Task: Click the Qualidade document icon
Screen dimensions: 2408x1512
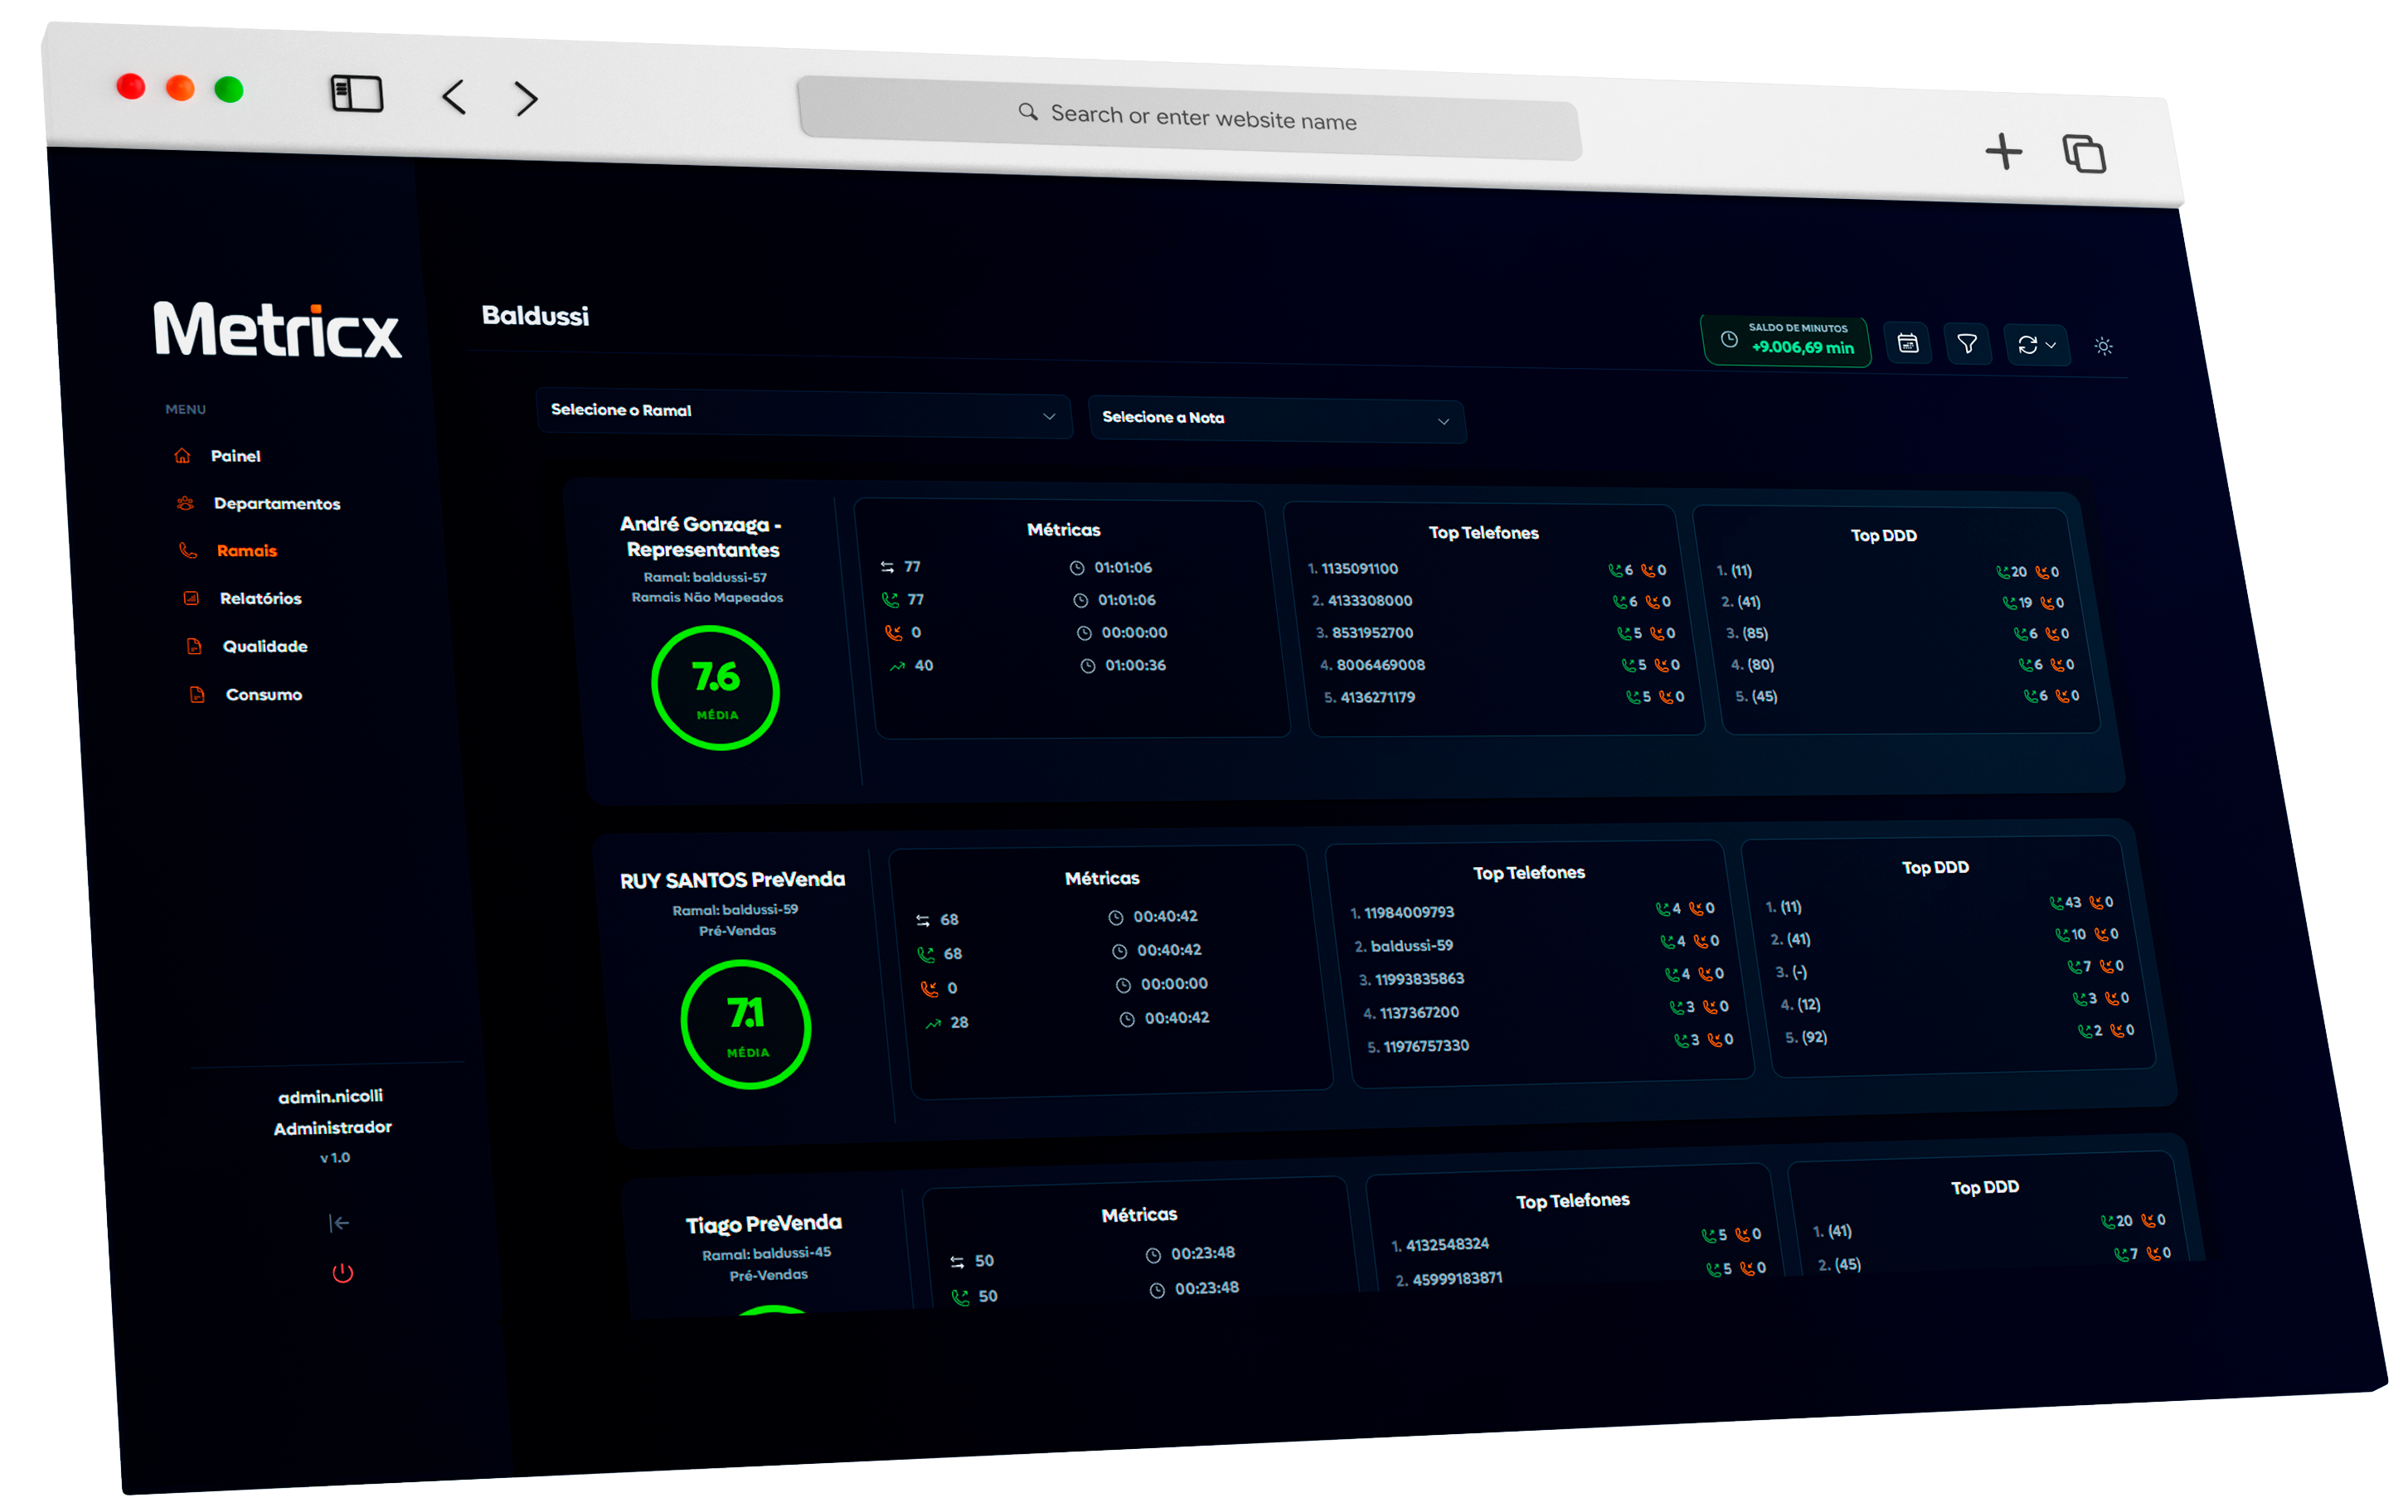Action: point(194,646)
